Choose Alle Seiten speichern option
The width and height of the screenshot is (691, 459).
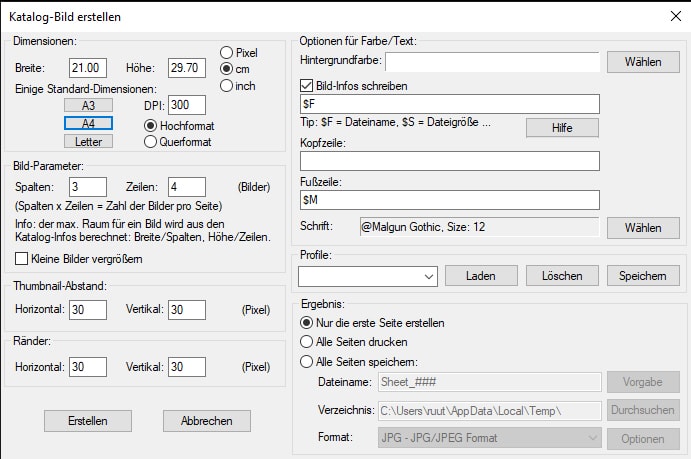pos(307,361)
